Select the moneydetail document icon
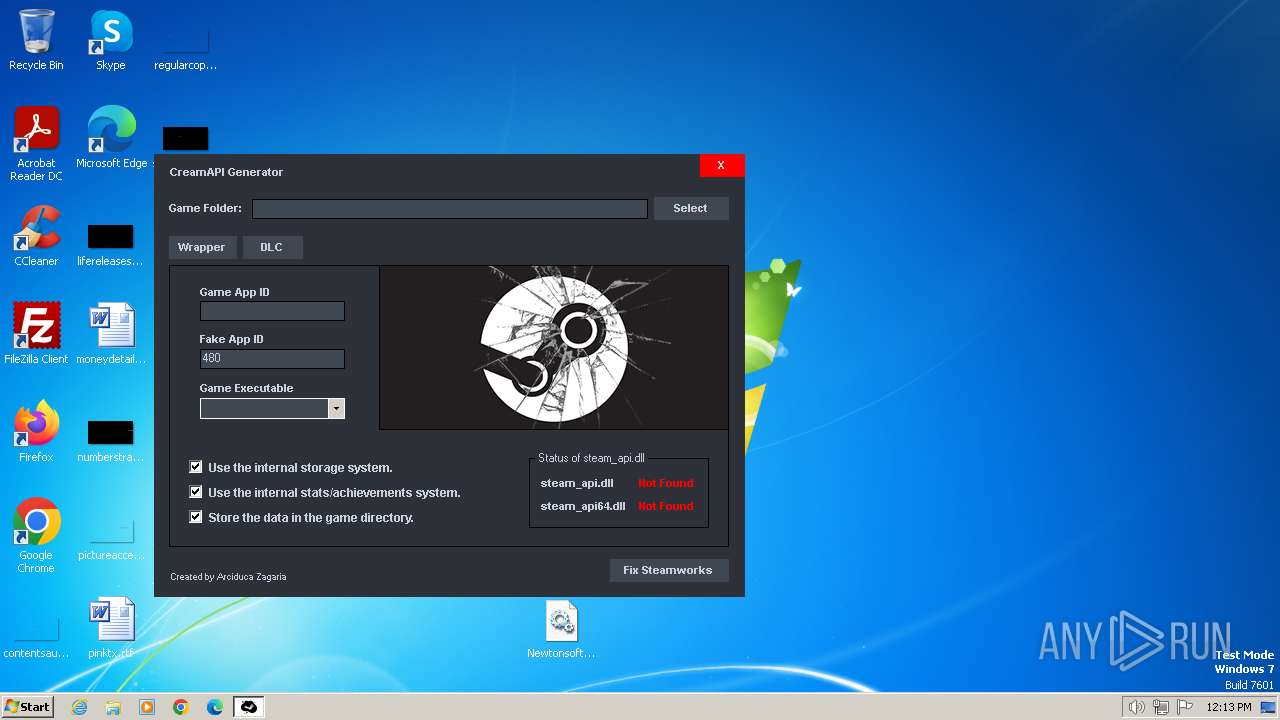The height and width of the screenshot is (720, 1280). coord(111,334)
